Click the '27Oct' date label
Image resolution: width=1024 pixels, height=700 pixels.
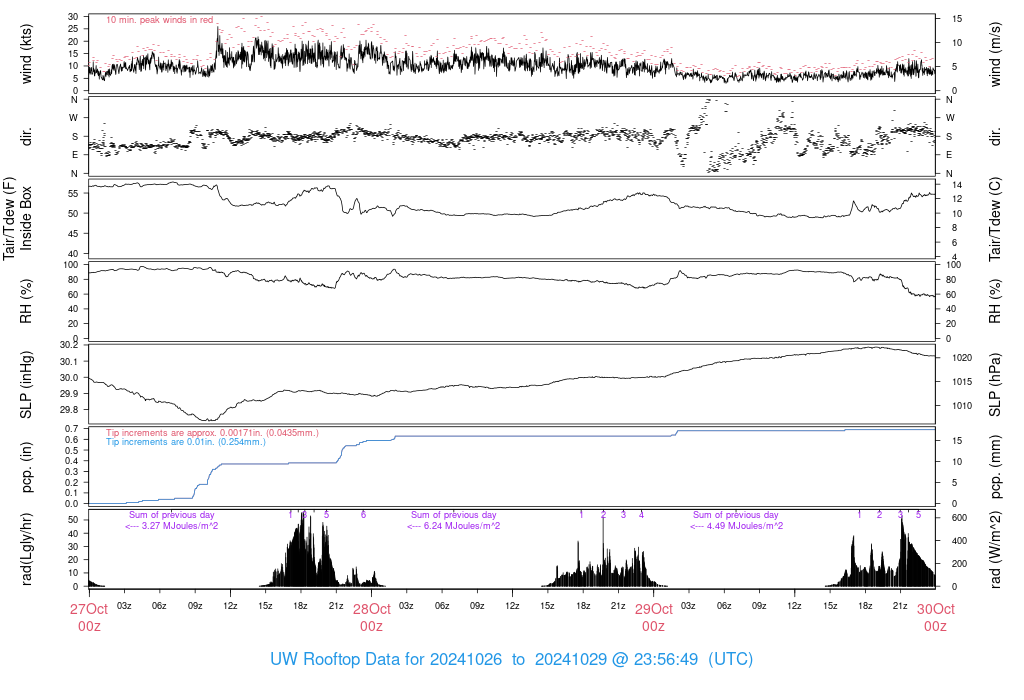click(89, 609)
